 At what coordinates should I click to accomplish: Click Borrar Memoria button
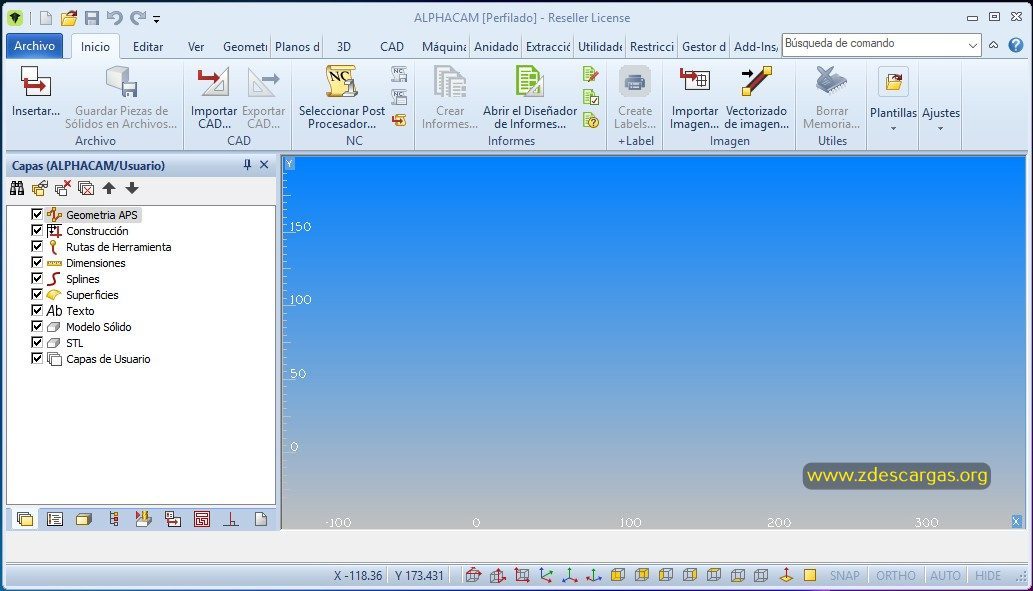click(831, 98)
